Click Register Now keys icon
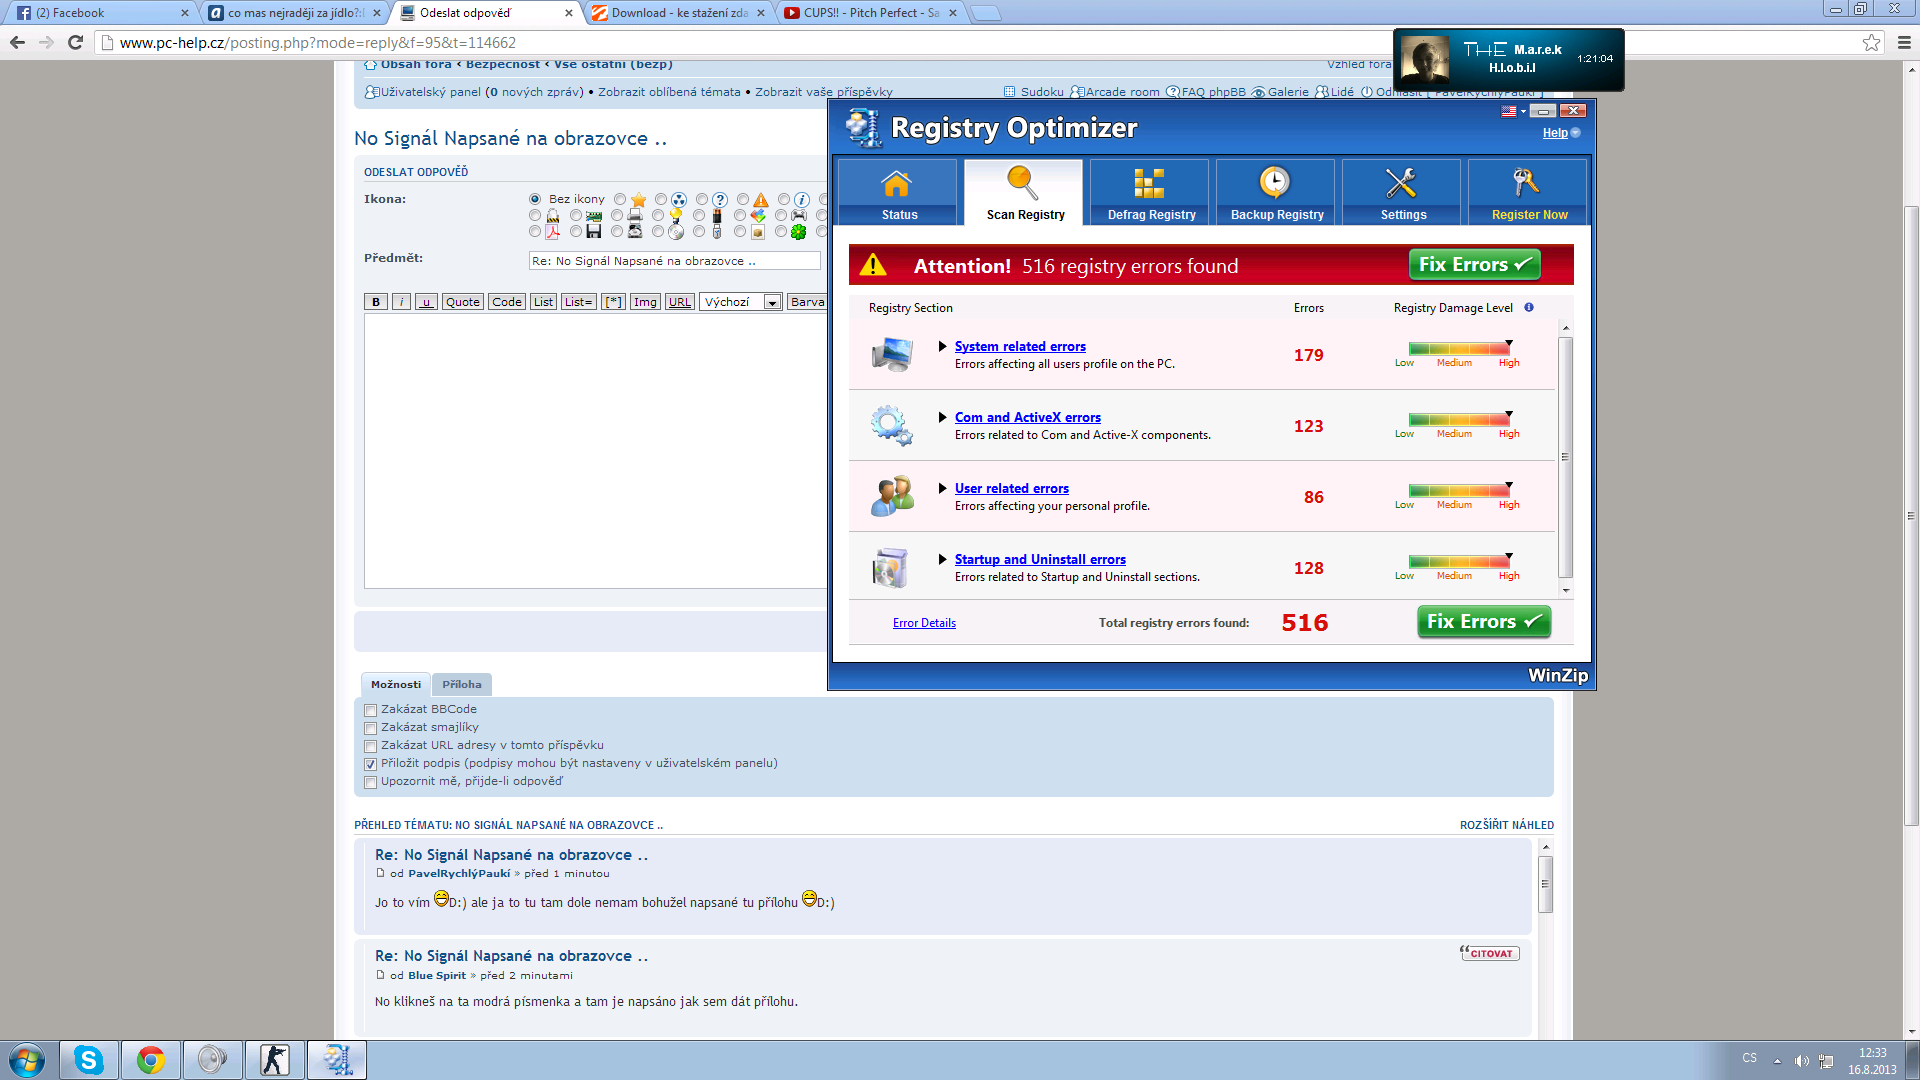 tap(1526, 183)
